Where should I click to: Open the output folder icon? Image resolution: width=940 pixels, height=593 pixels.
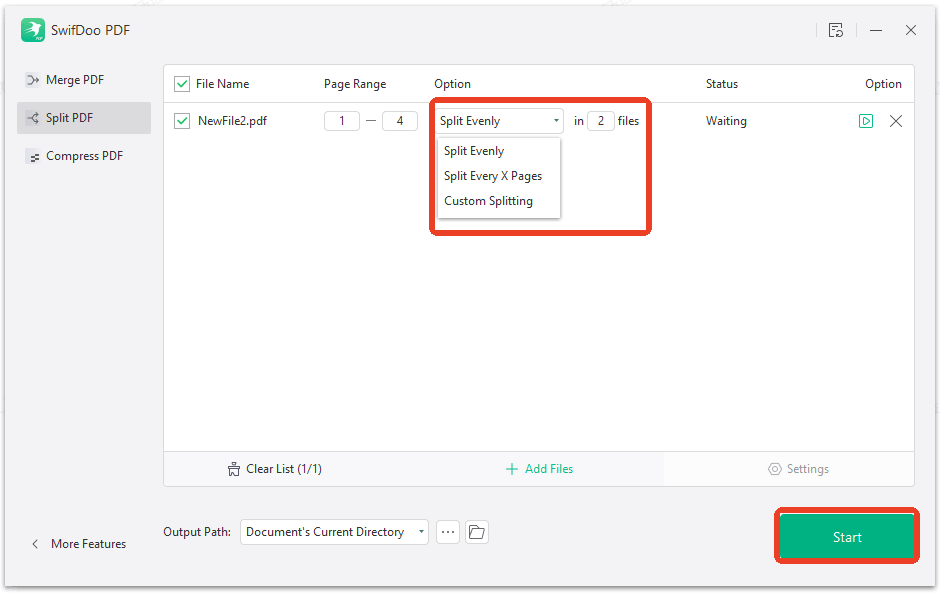tap(477, 531)
